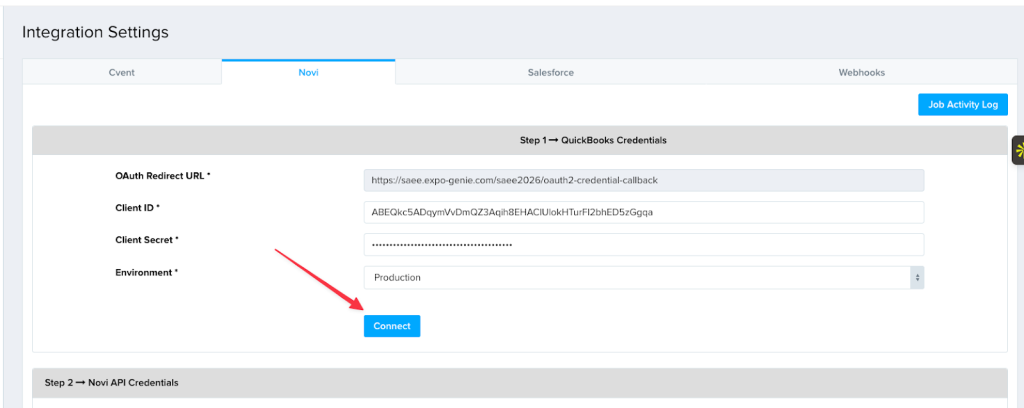Image resolution: width=1024 pixels, height=408 pixels.
Task: Open the Job Activity Log
Action: coord(962,105)
